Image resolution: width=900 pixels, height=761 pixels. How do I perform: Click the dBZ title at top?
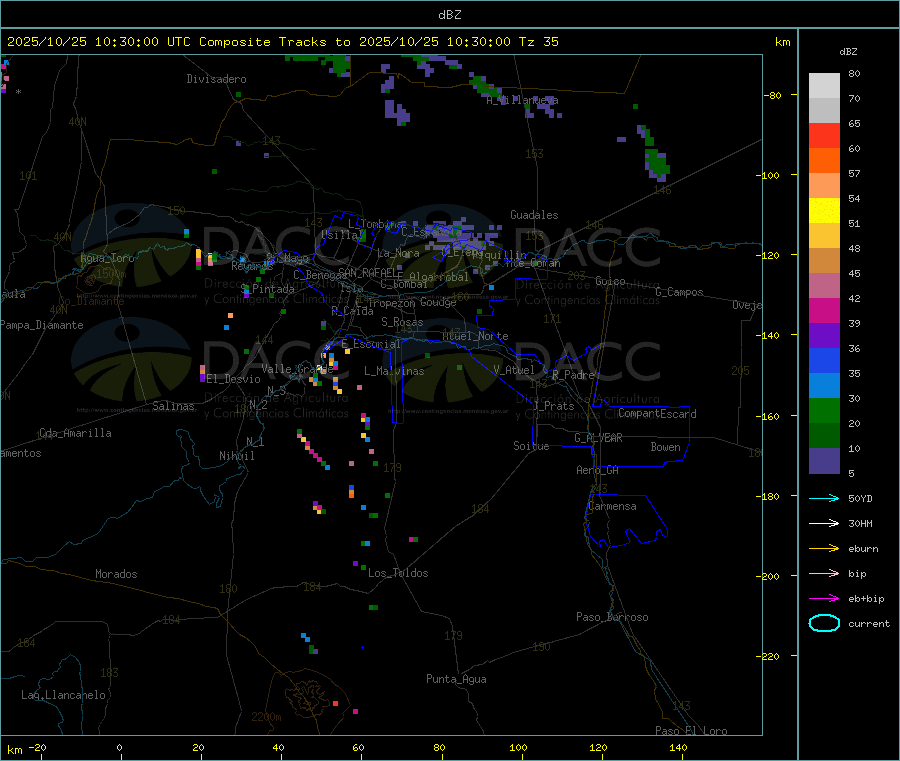click(449, 15)
